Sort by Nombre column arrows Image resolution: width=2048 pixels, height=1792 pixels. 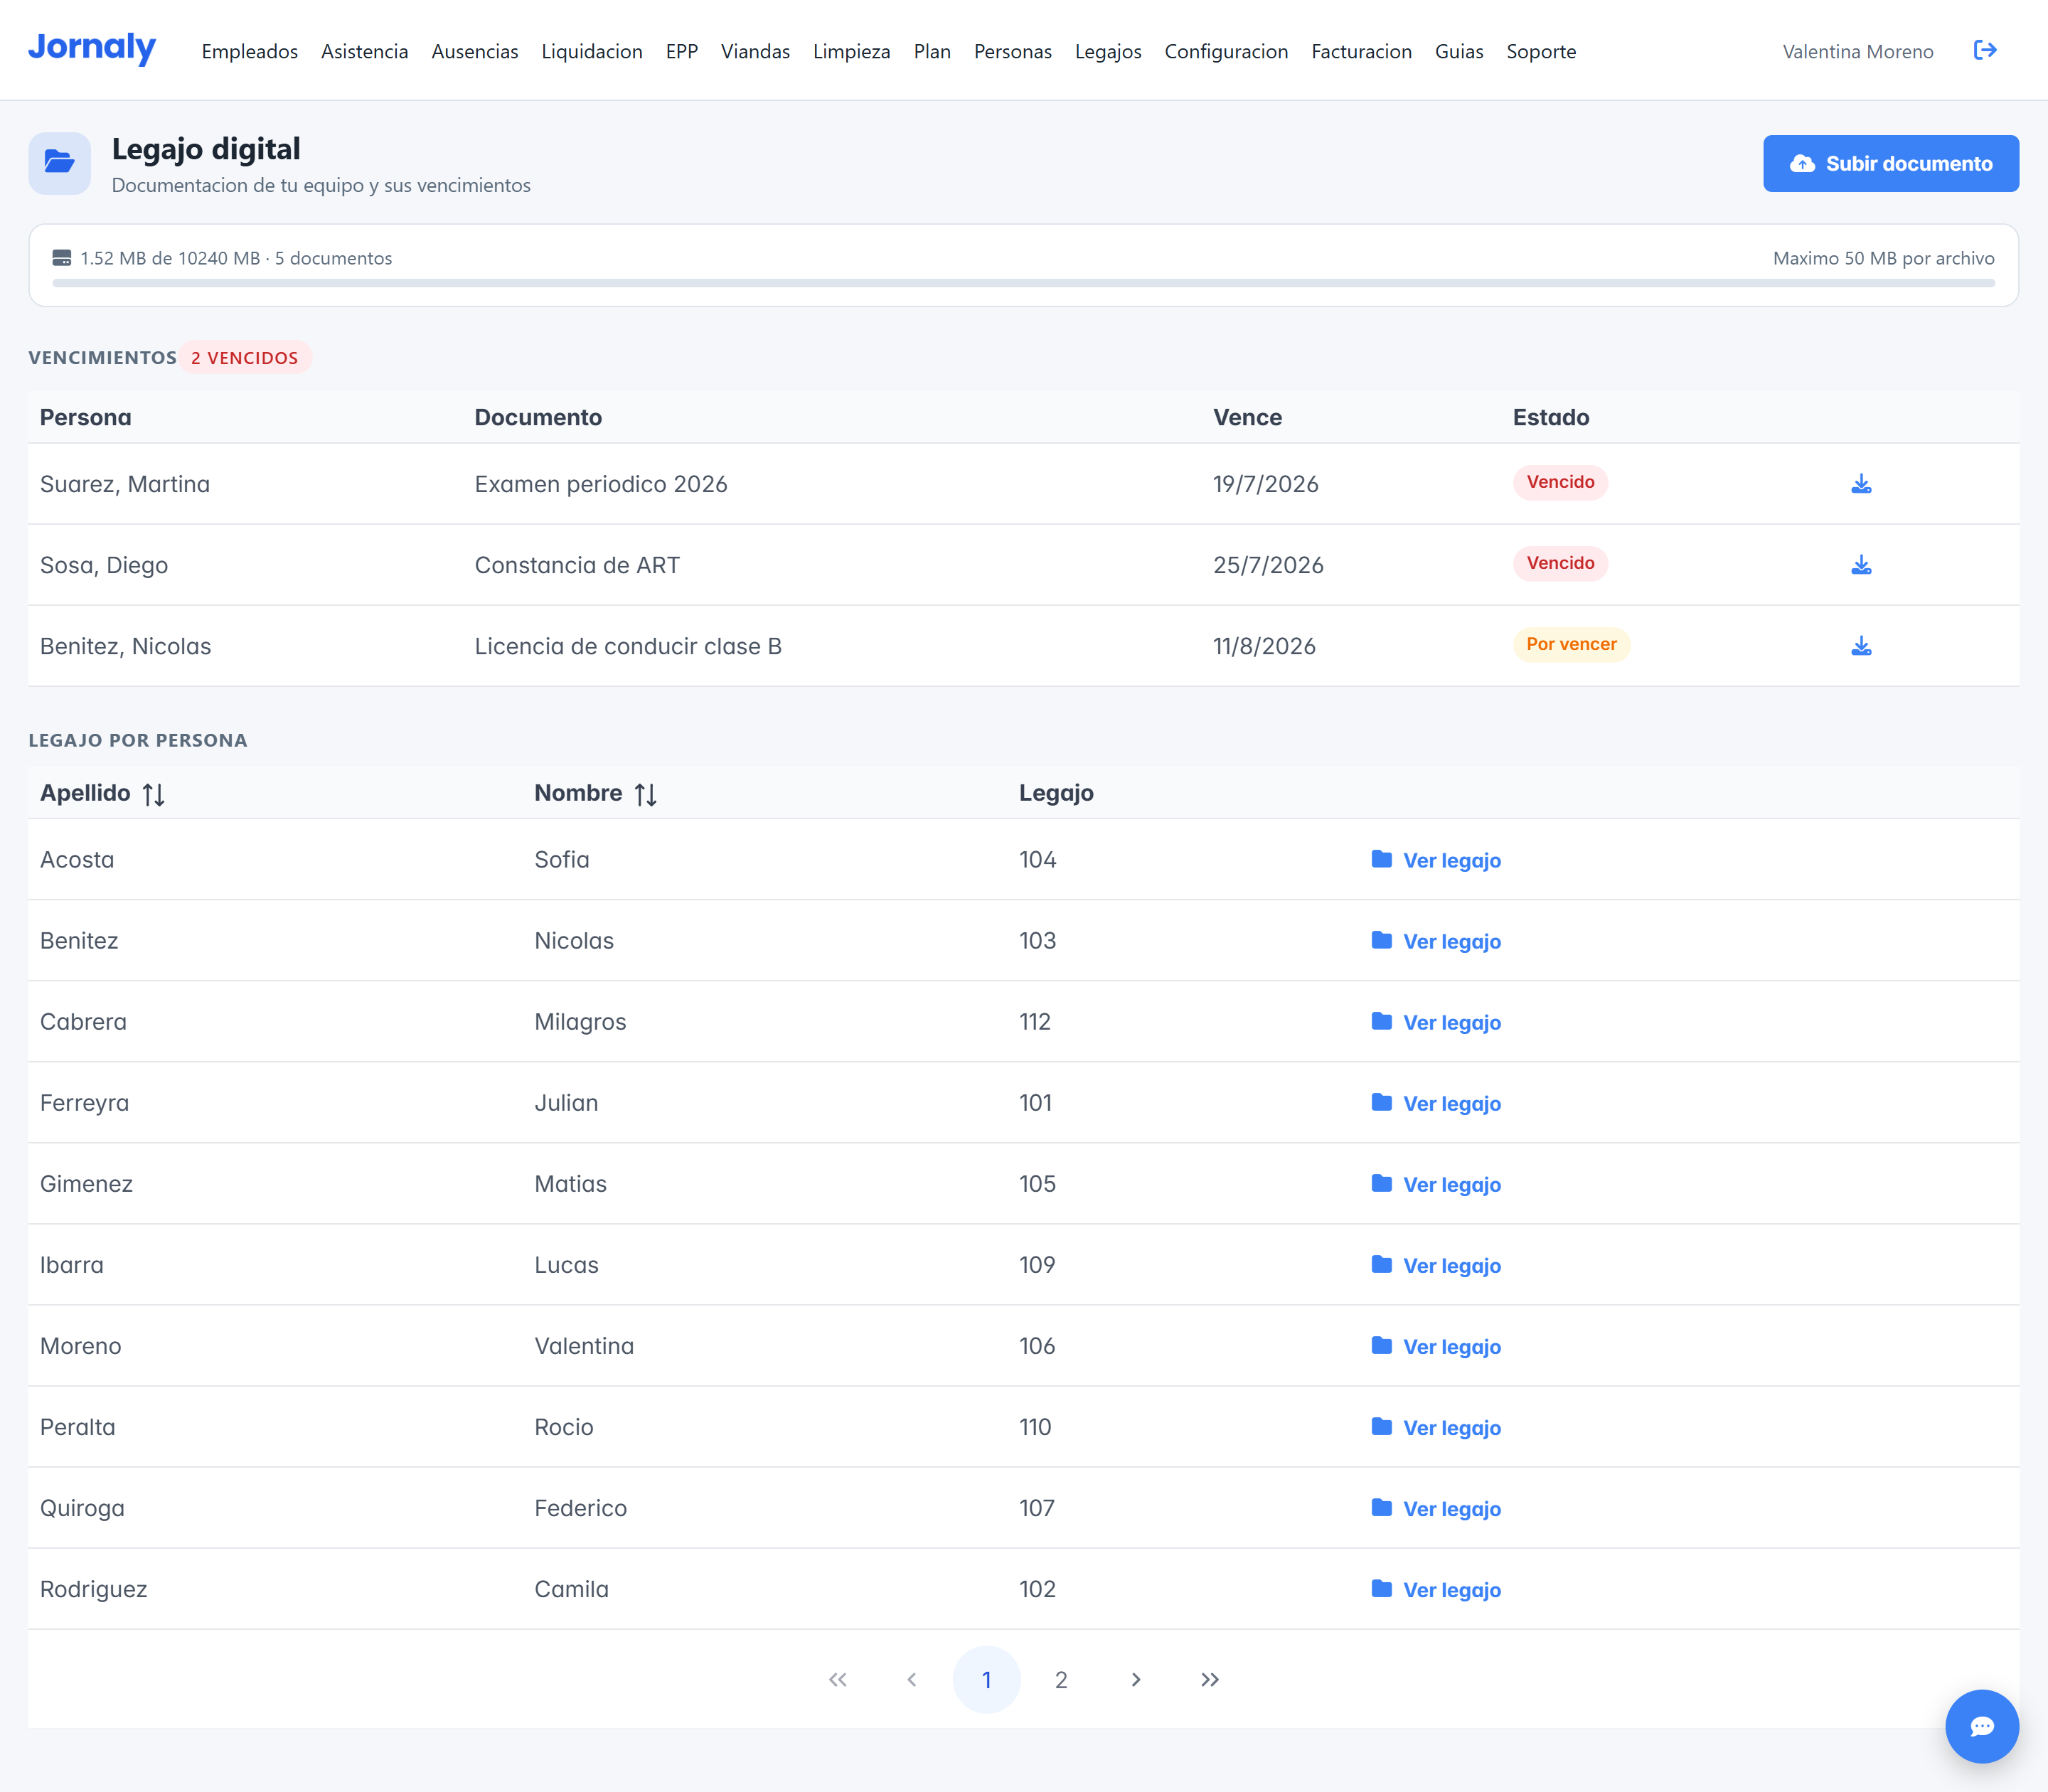coord(645,794)
